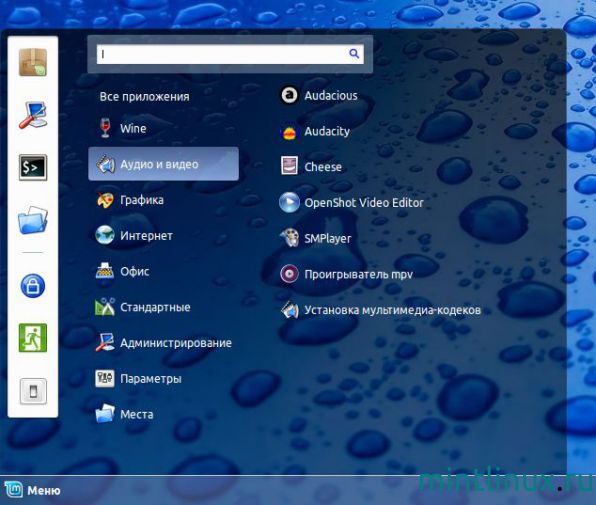Launch OpenShot Video Editor text entry
The height and width of the screenshot is (505, 596).
364,203
